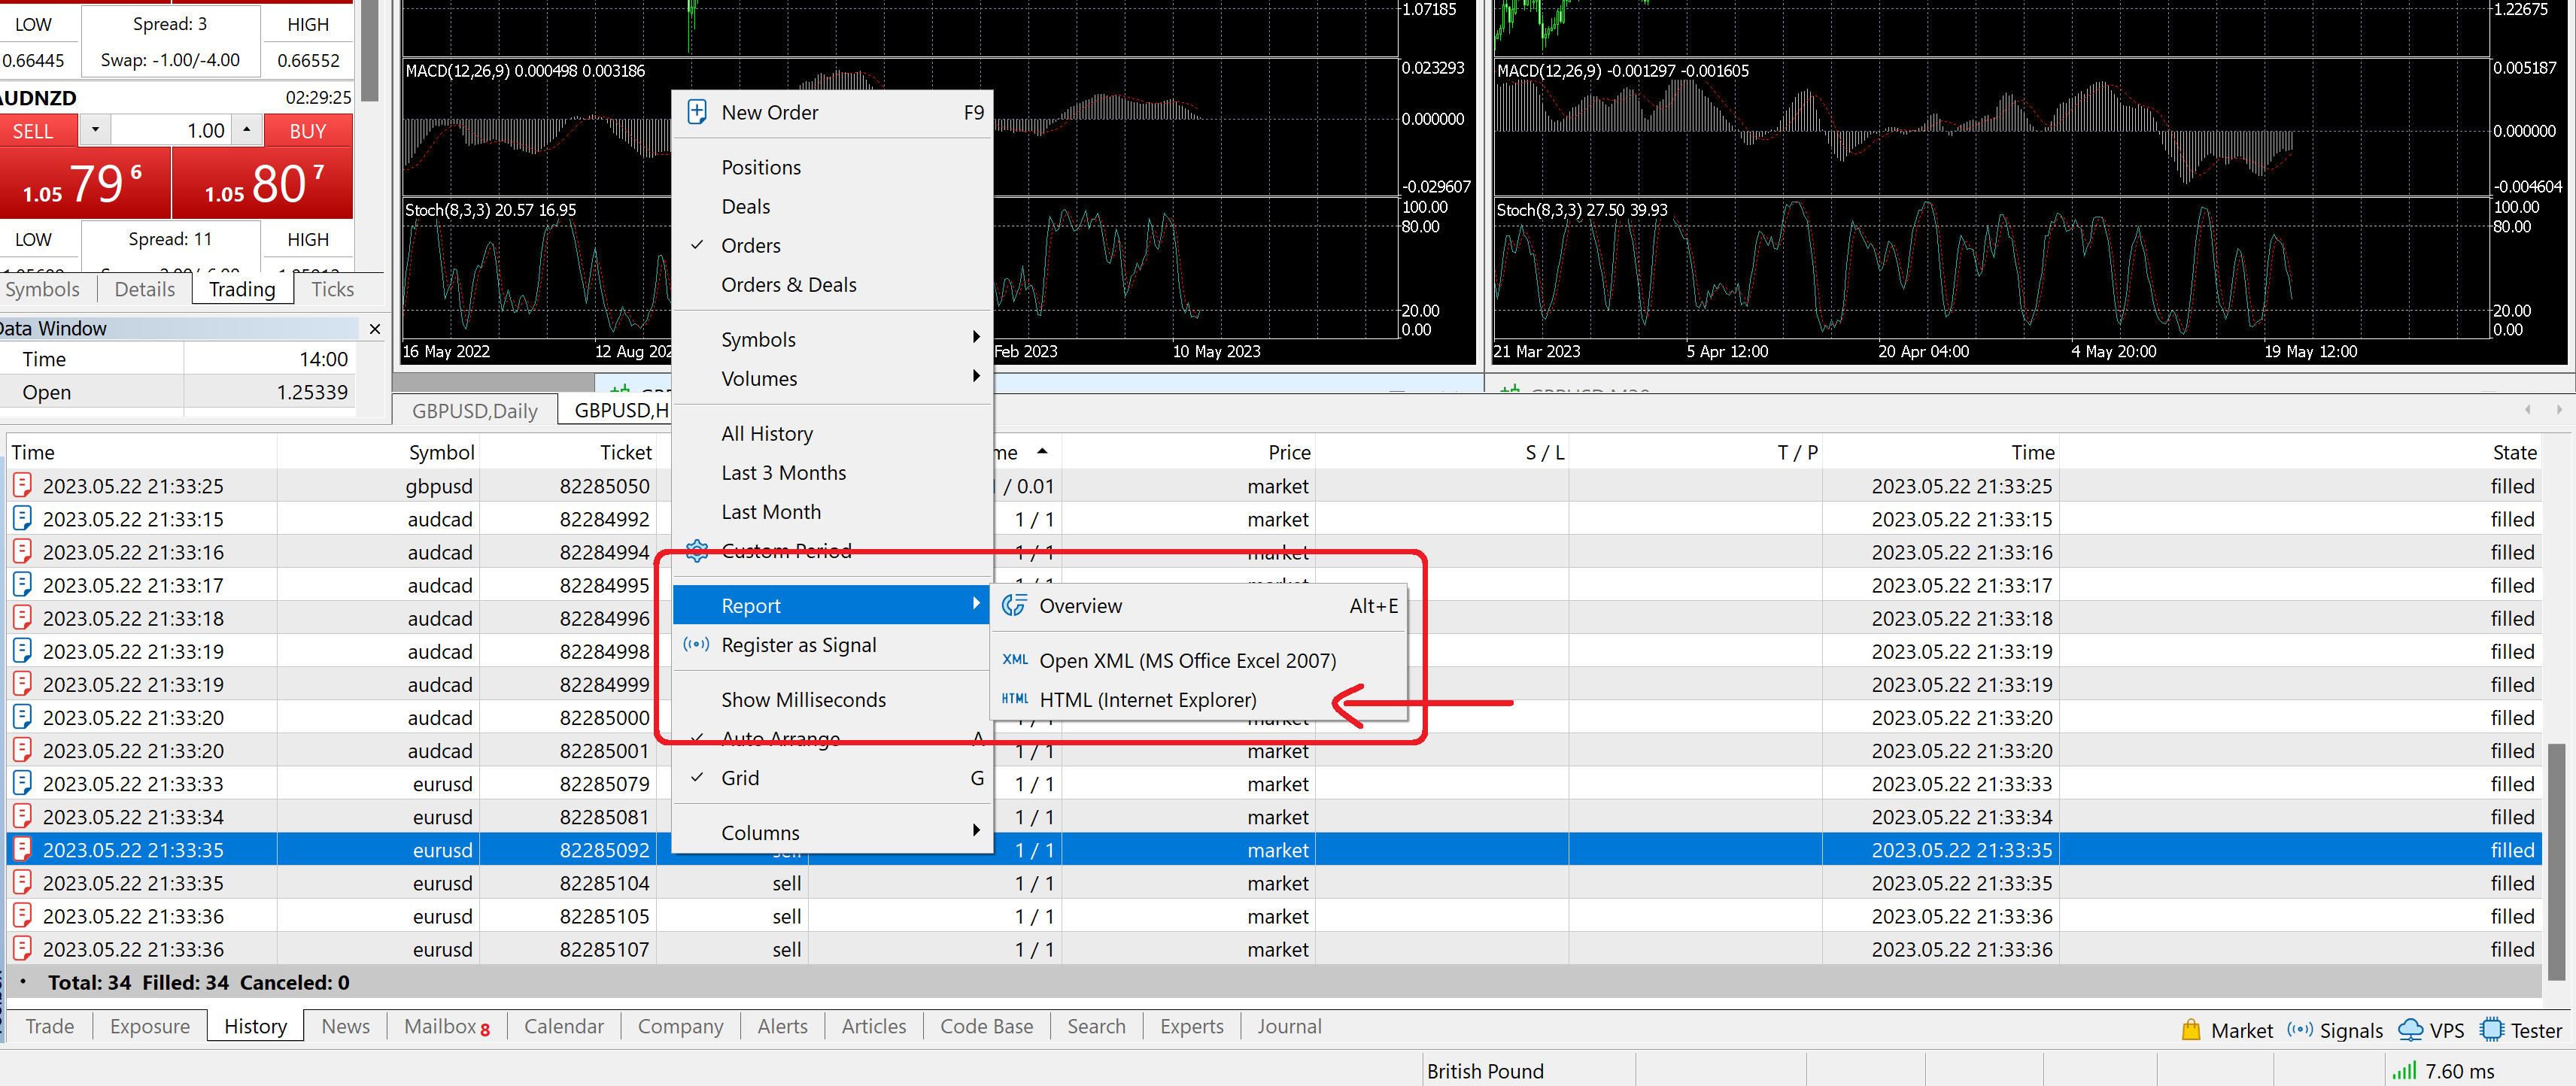Click the HTML (Internet Explorer) icon
This screenshot has height=1086, width=2576.
pos(1015,699)
